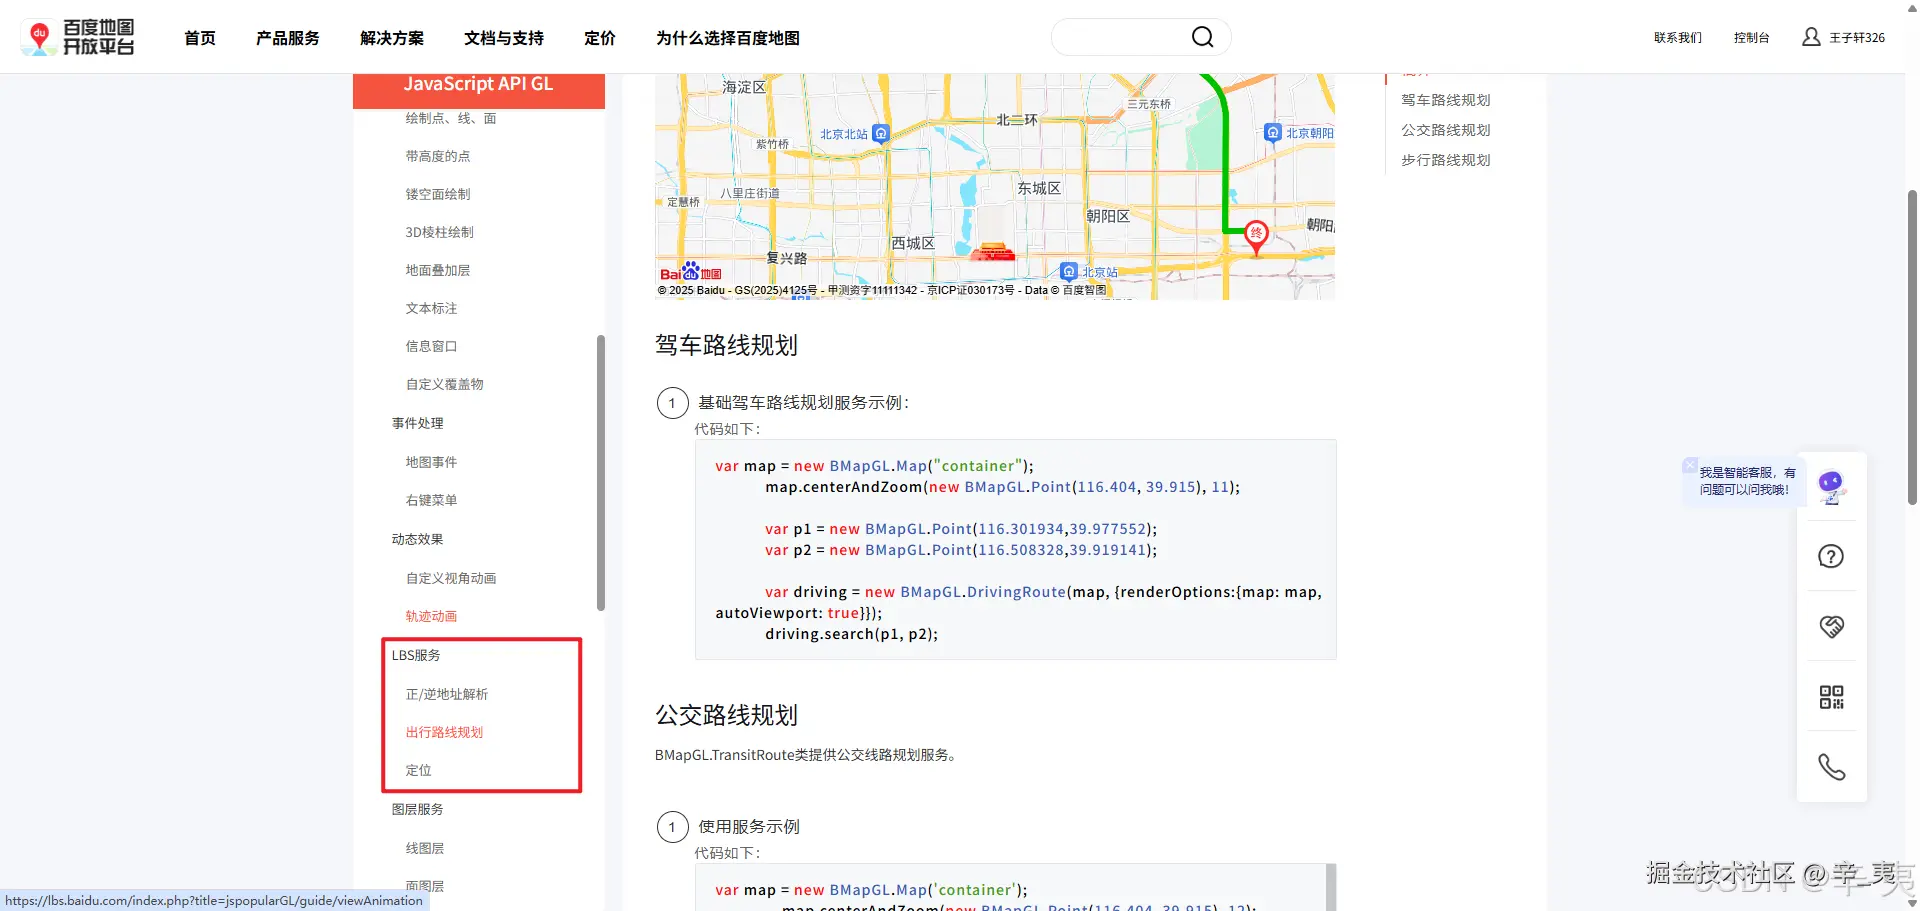Viewport: 1920px width, 911px height.
Task: Select the 定价 menu item
Action: [600, 38]
